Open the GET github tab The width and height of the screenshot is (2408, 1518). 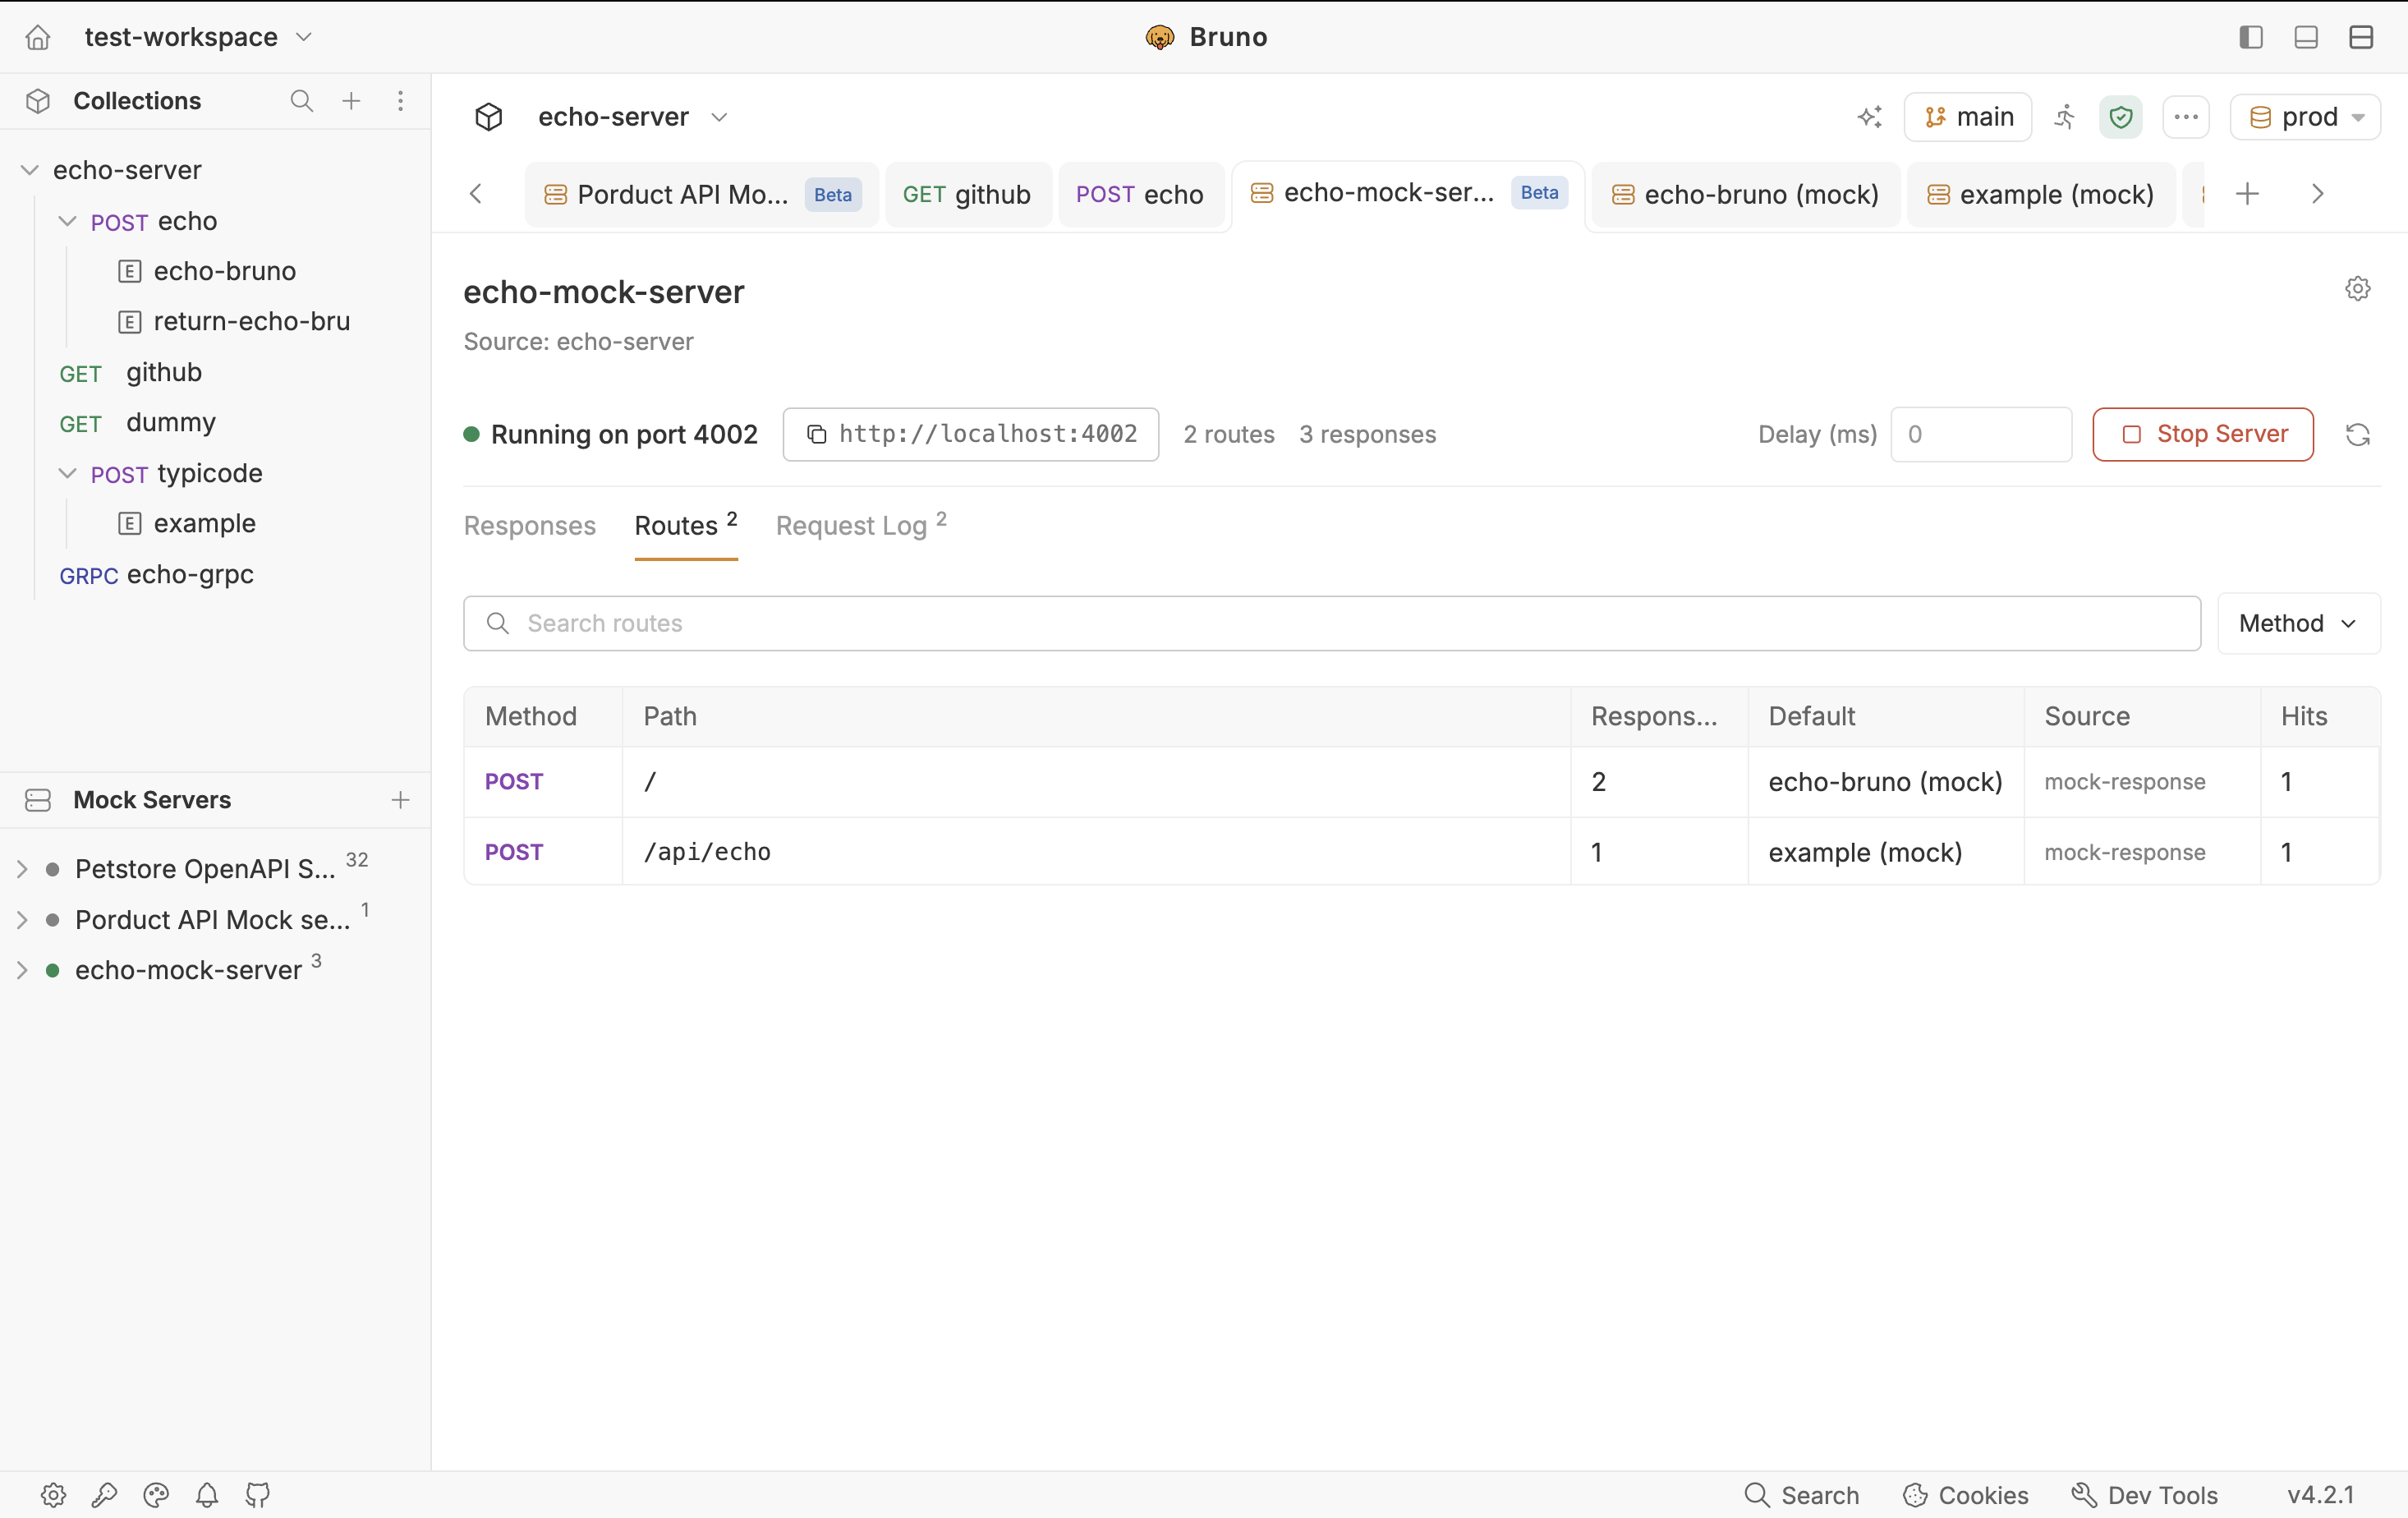click(967, 194)
